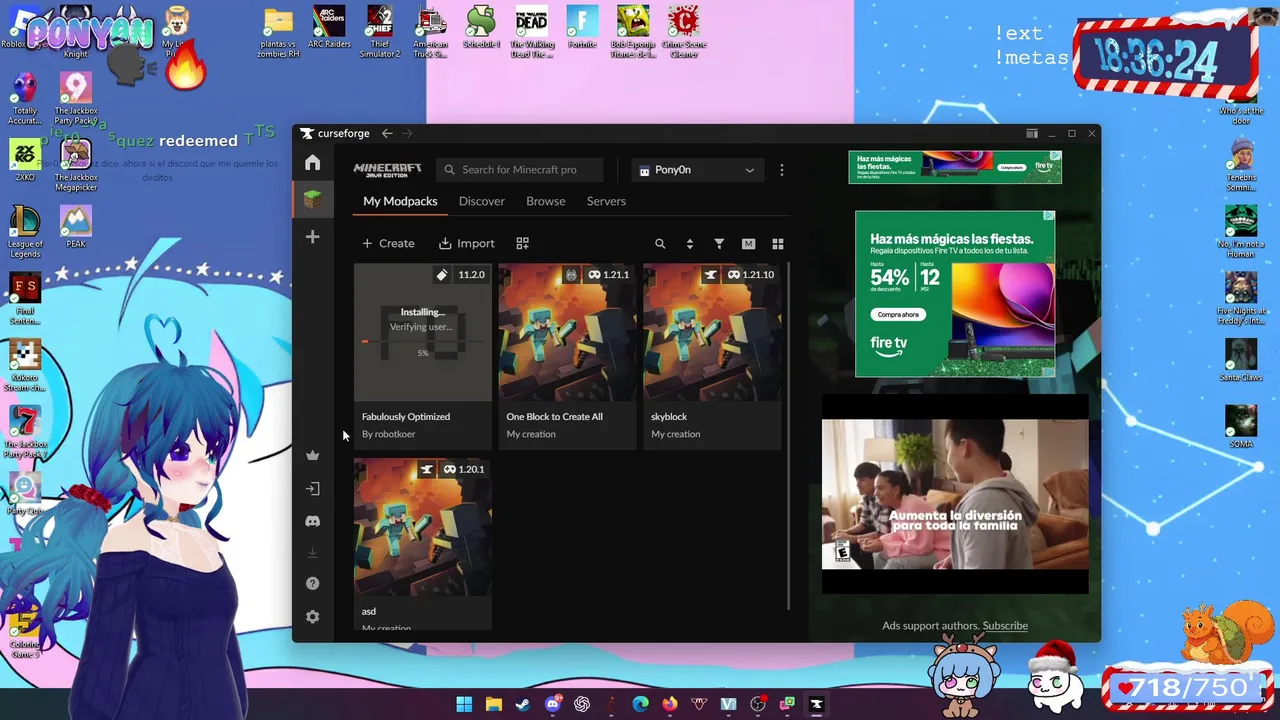
Task: Switch to the My Modpacks tab
Action: [x=400, y=201]
